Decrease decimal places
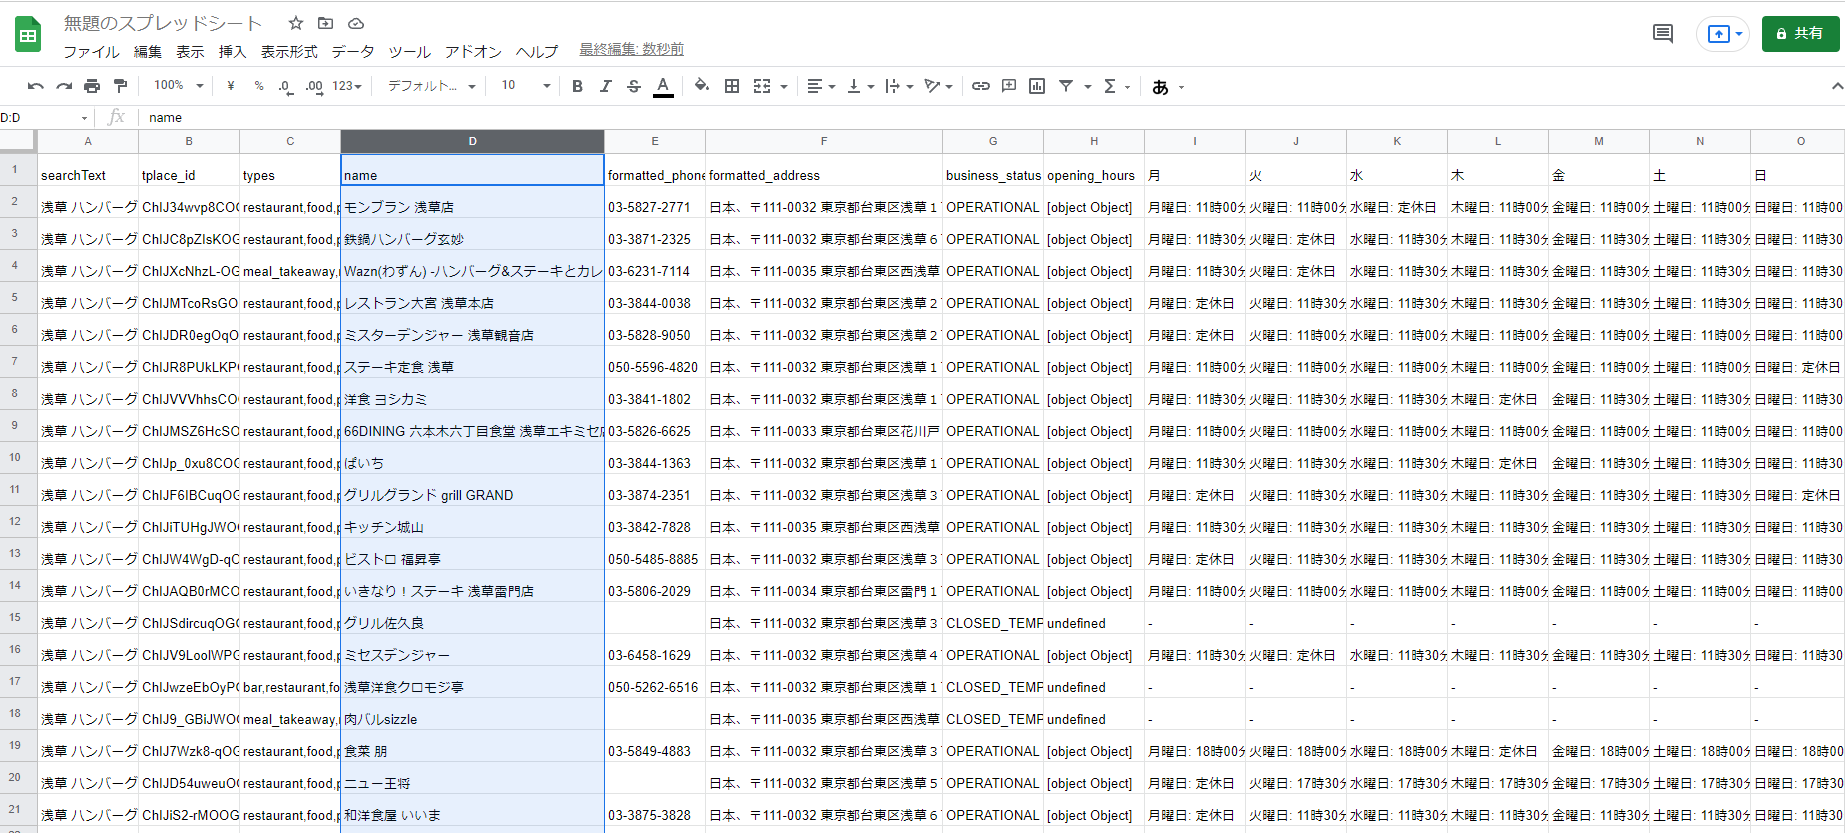The width and height of the screenshot is (1845, 833). tap(285, 86)
